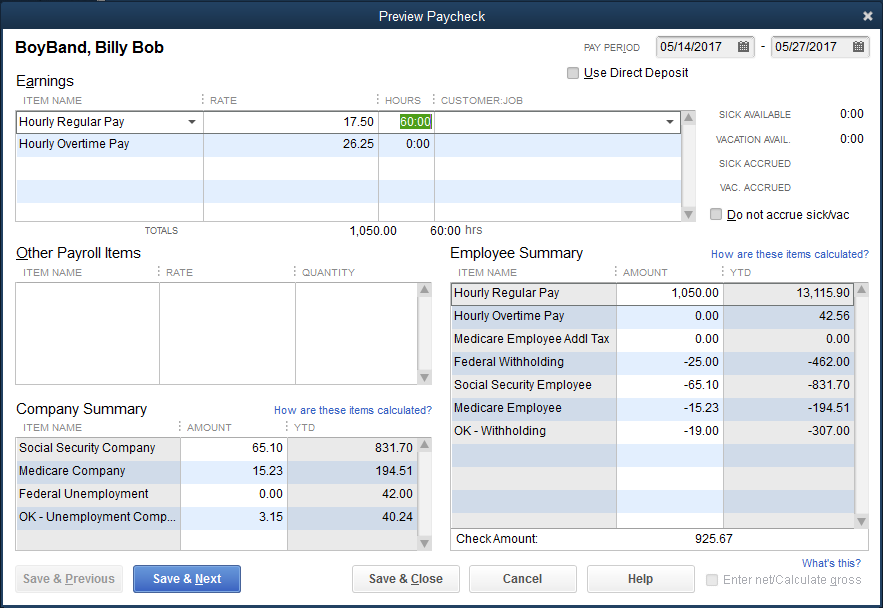Cancel the paycheck preview

point(522,579)
